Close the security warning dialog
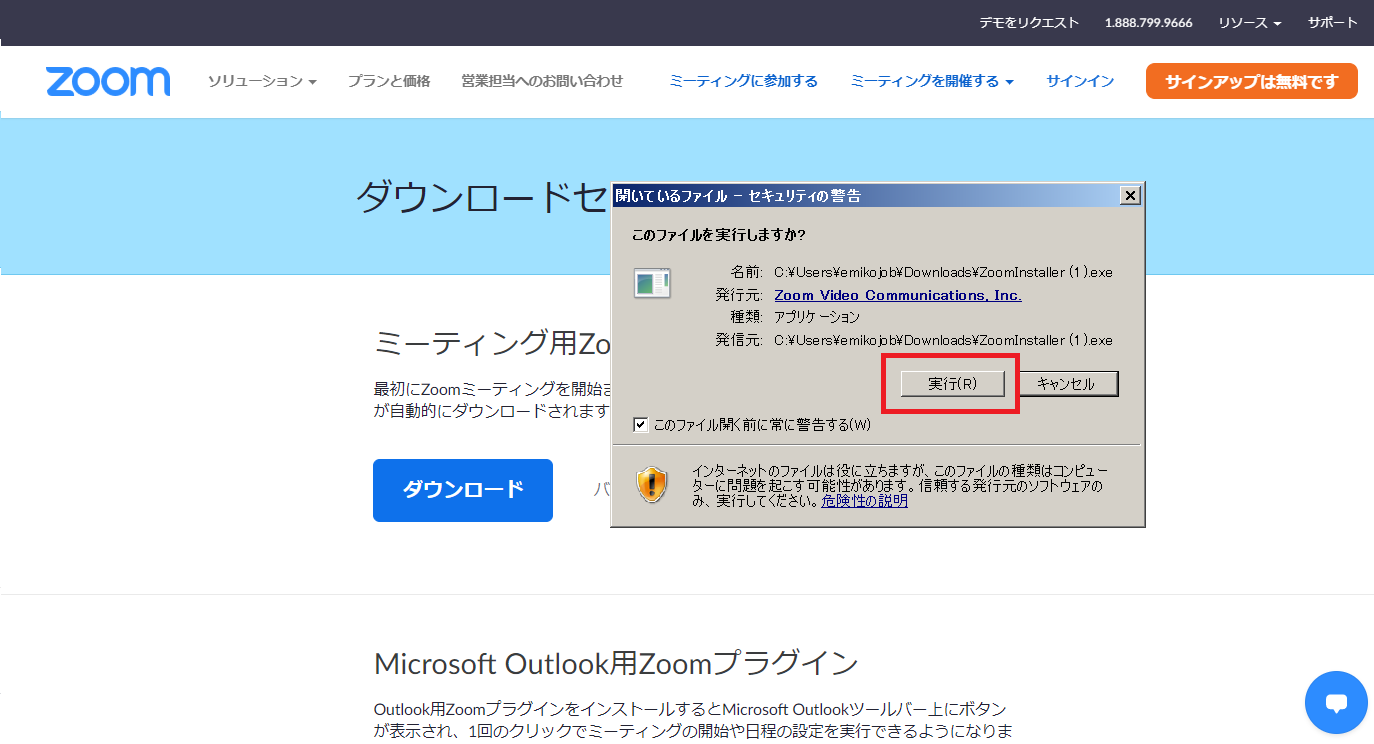This screenshot has width=1374, height=744. pos(1130,196)
